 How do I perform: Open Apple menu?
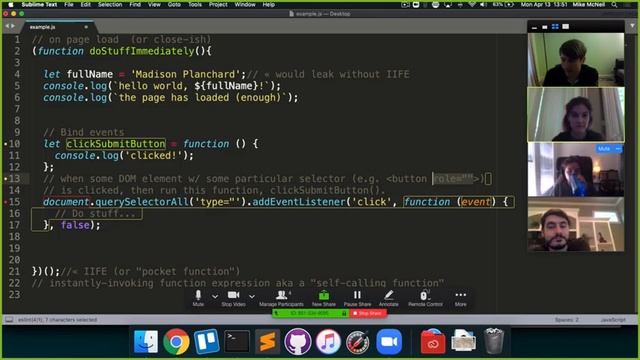(x=11, y=4)
